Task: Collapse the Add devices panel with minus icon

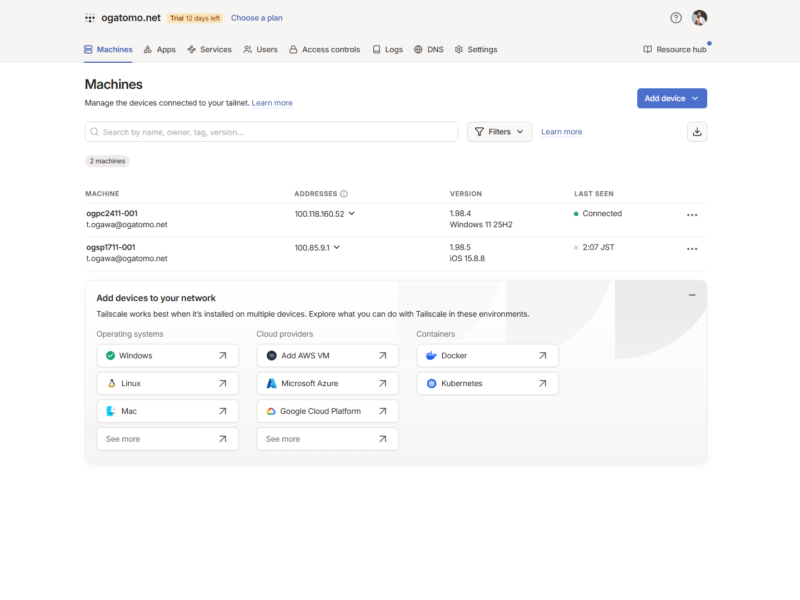Action: (692, 295)
